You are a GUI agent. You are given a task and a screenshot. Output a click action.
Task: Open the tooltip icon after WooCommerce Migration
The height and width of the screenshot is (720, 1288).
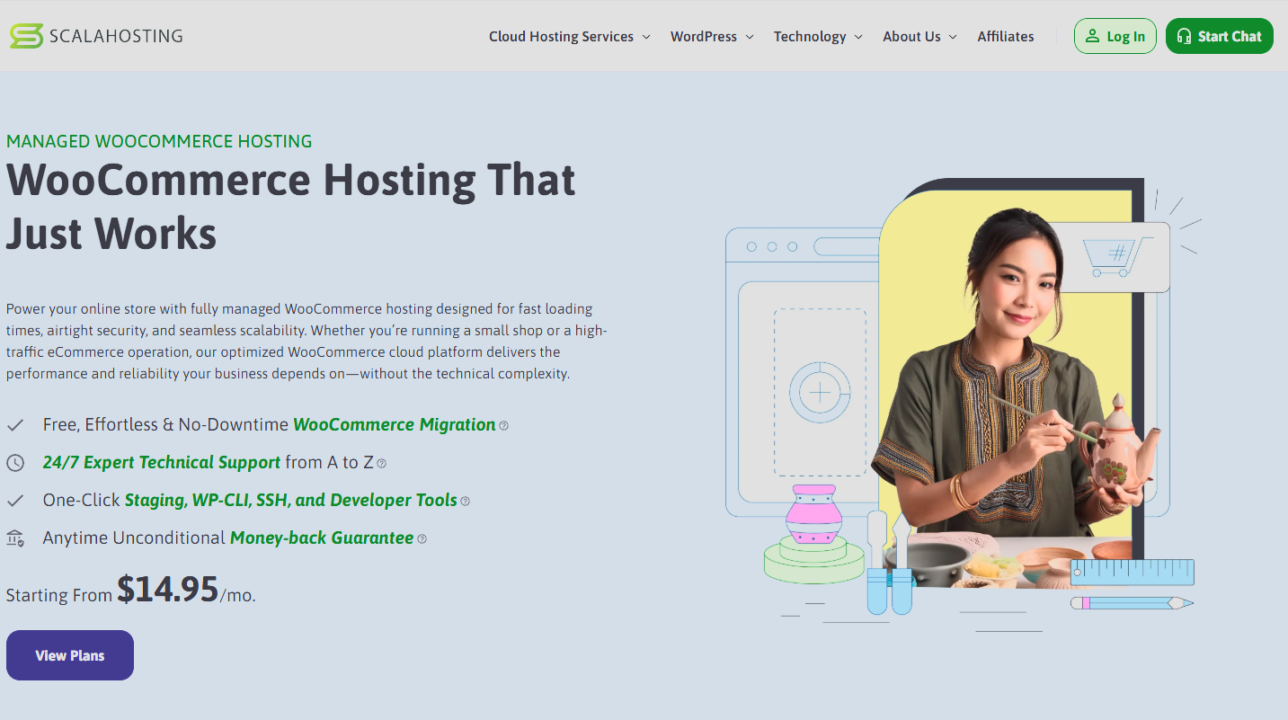[504, 425]
